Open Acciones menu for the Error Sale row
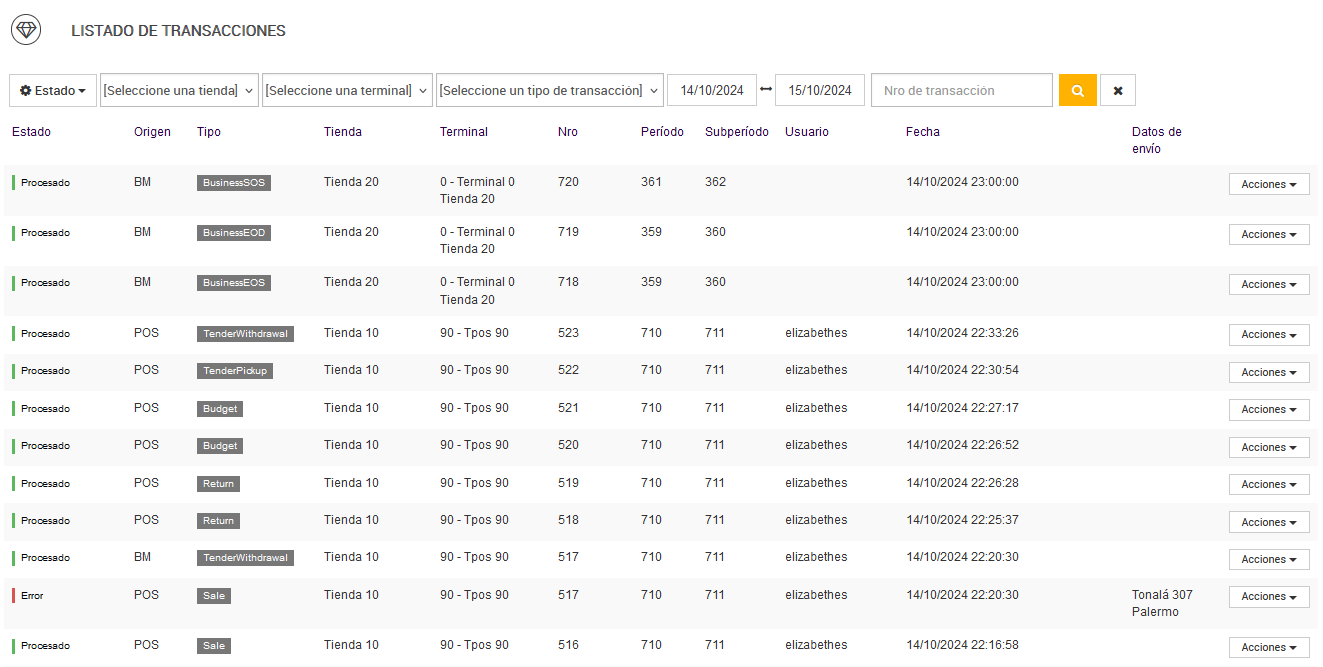Screen dimensions: 1323x667 click(1268, 596)
